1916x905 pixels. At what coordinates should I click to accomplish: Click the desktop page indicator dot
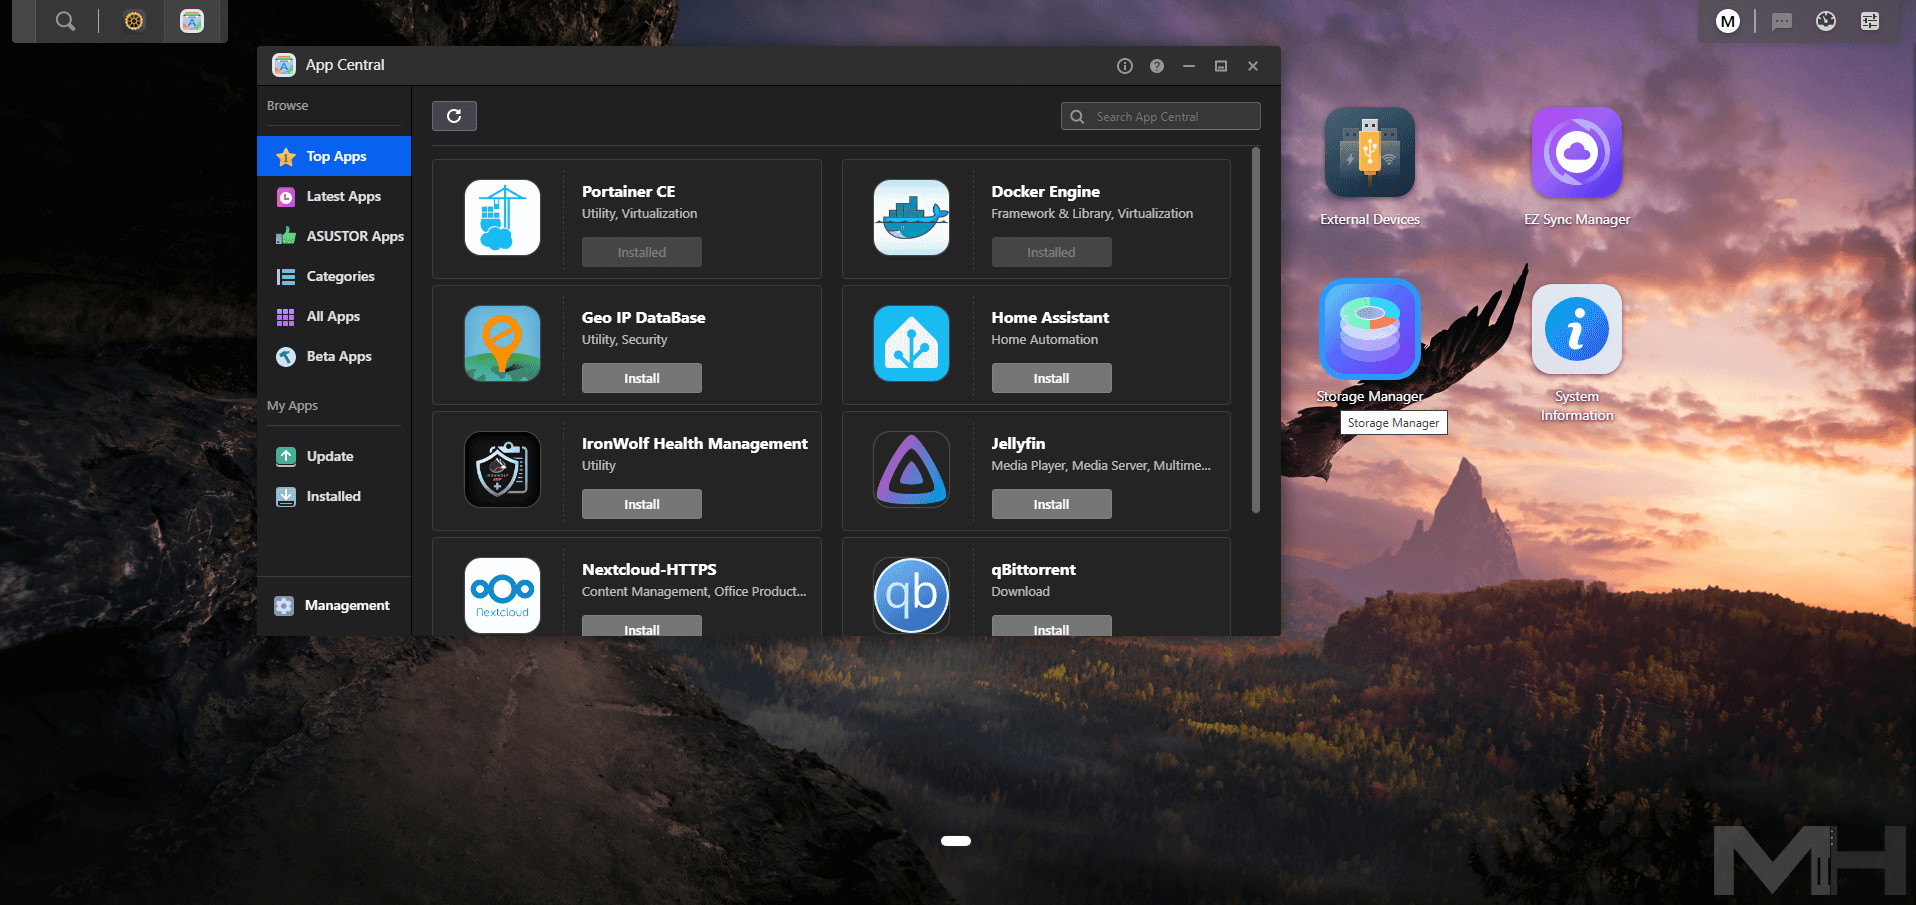(x=956, y=841)
